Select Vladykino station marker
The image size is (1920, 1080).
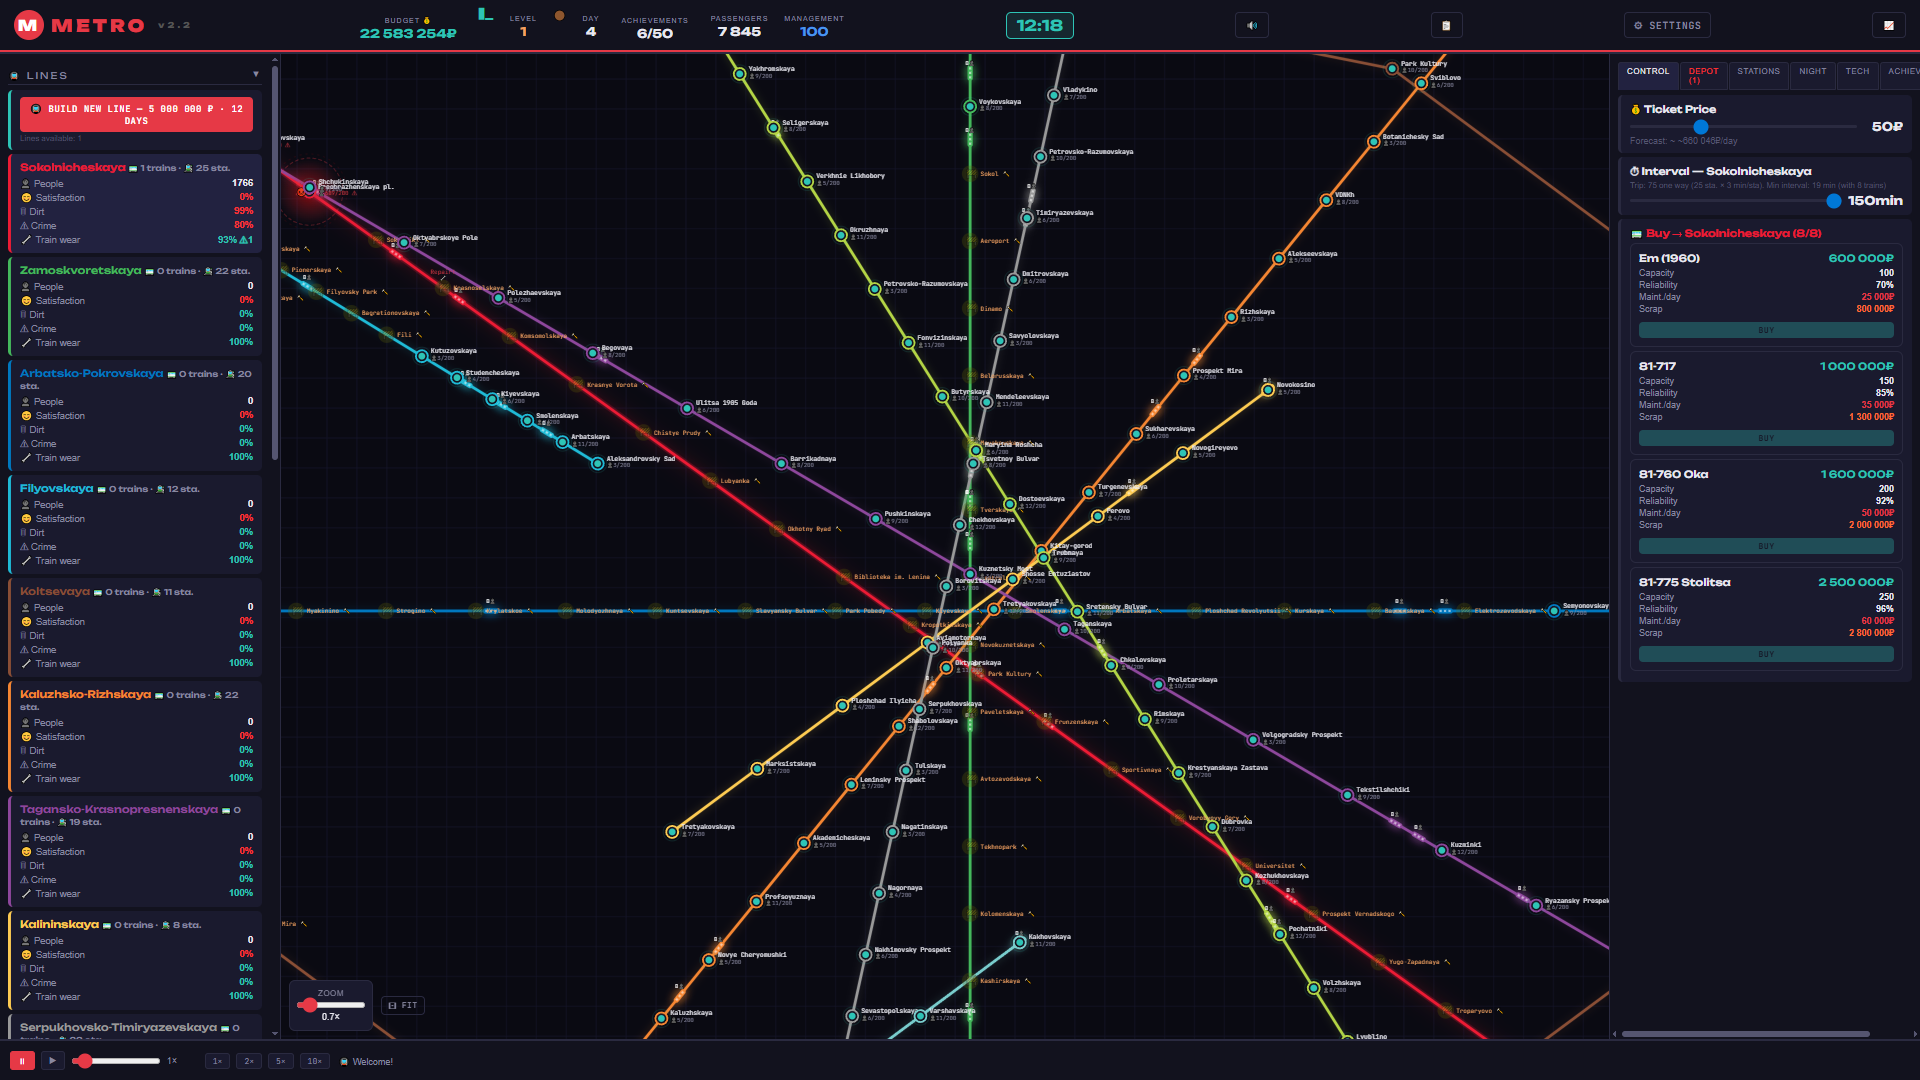point(1053,95)
